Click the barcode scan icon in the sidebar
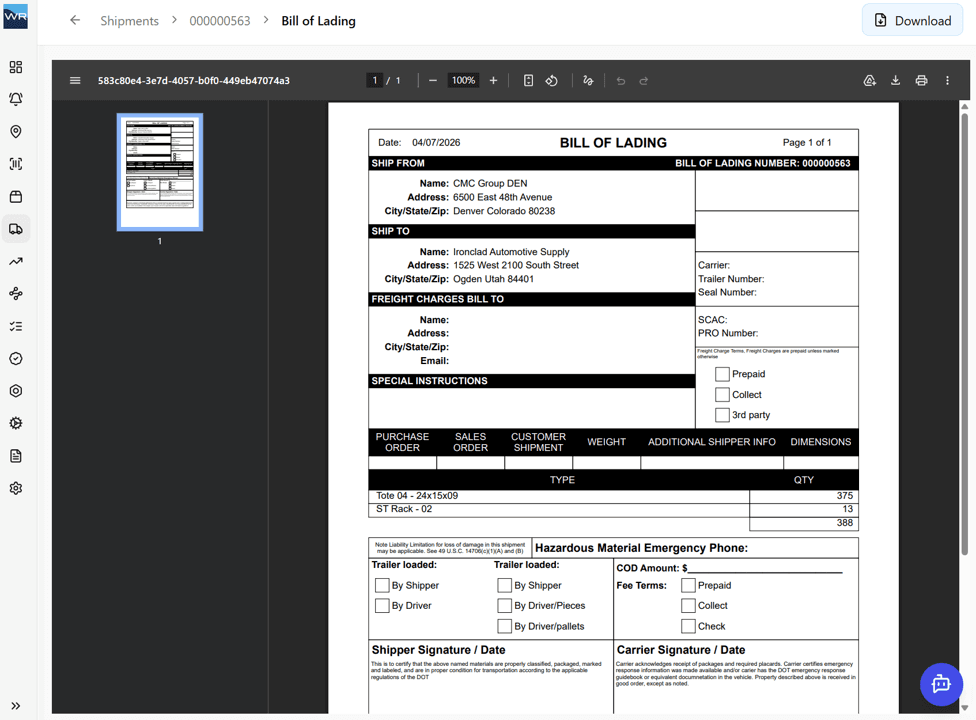The width and height of the screenshot is (976, 720). tap(16, 163)
